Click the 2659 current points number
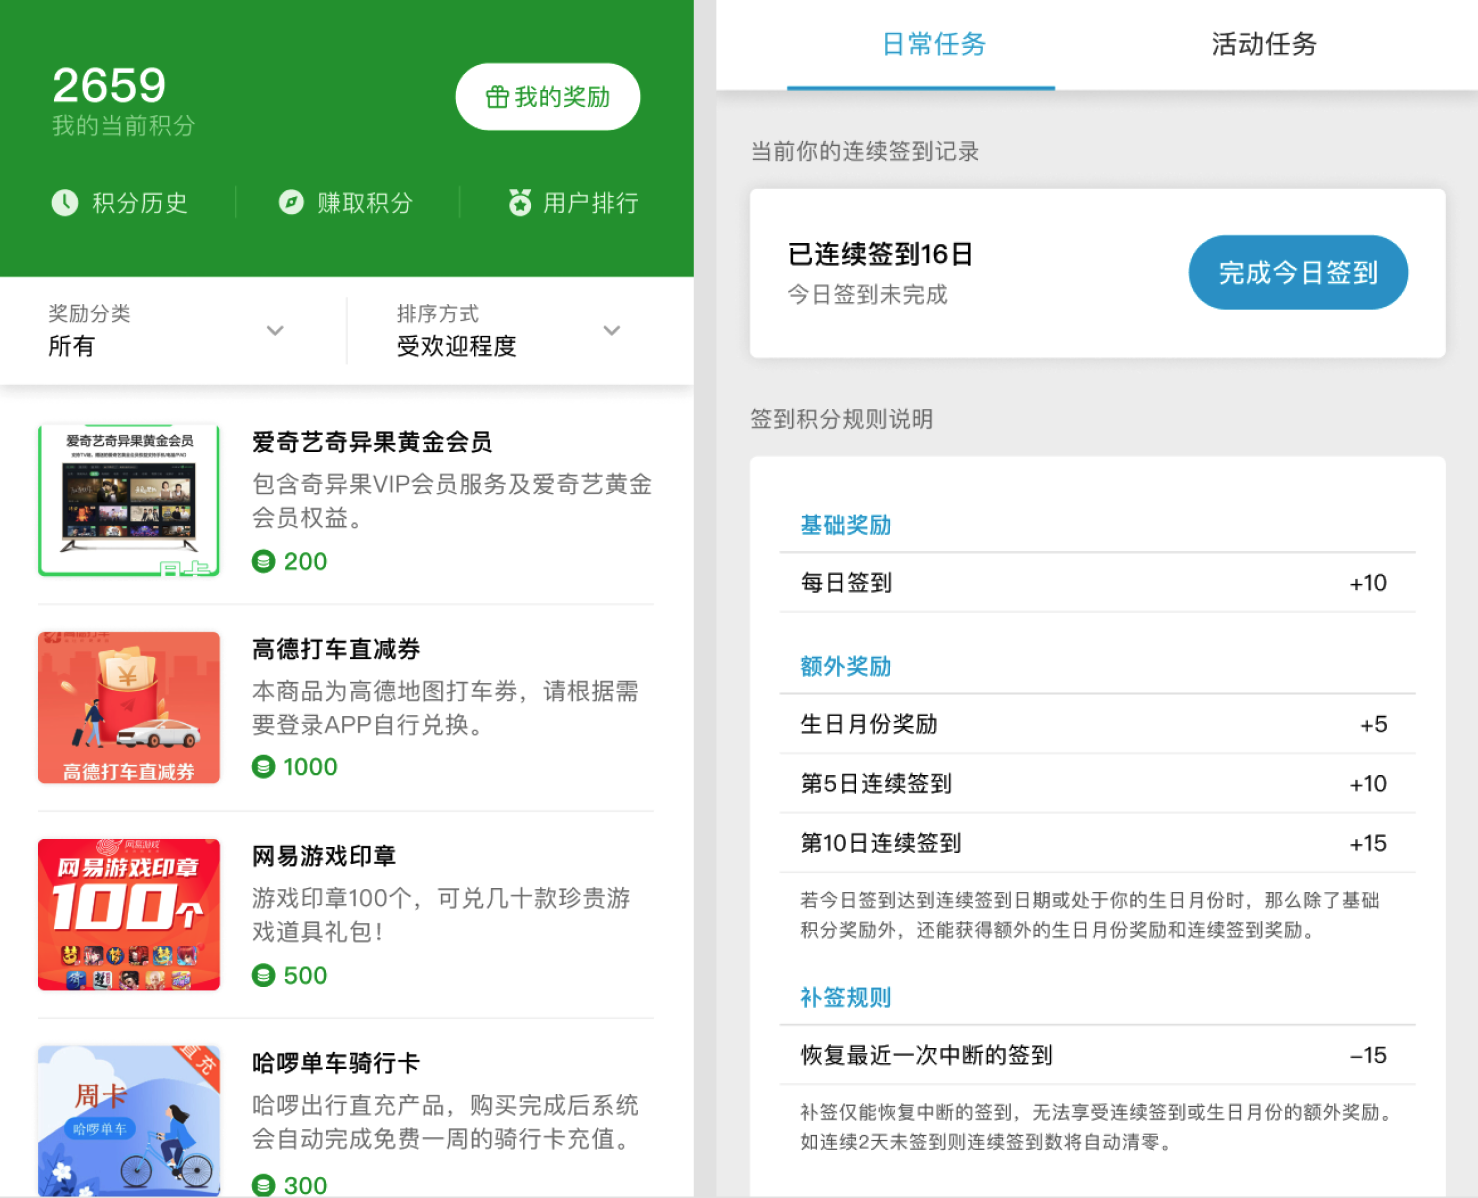Screen dimensions: 1478x1198 pos(109,85)
